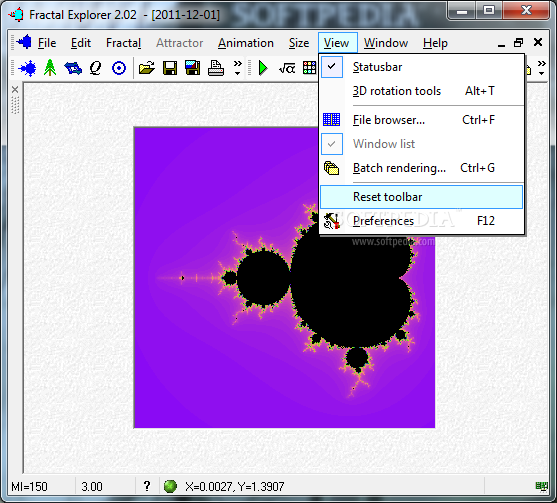This screenshot has height=503, width=557.
Task: Open Preferences F12 menu entry
Action: (x=422, y=221)
